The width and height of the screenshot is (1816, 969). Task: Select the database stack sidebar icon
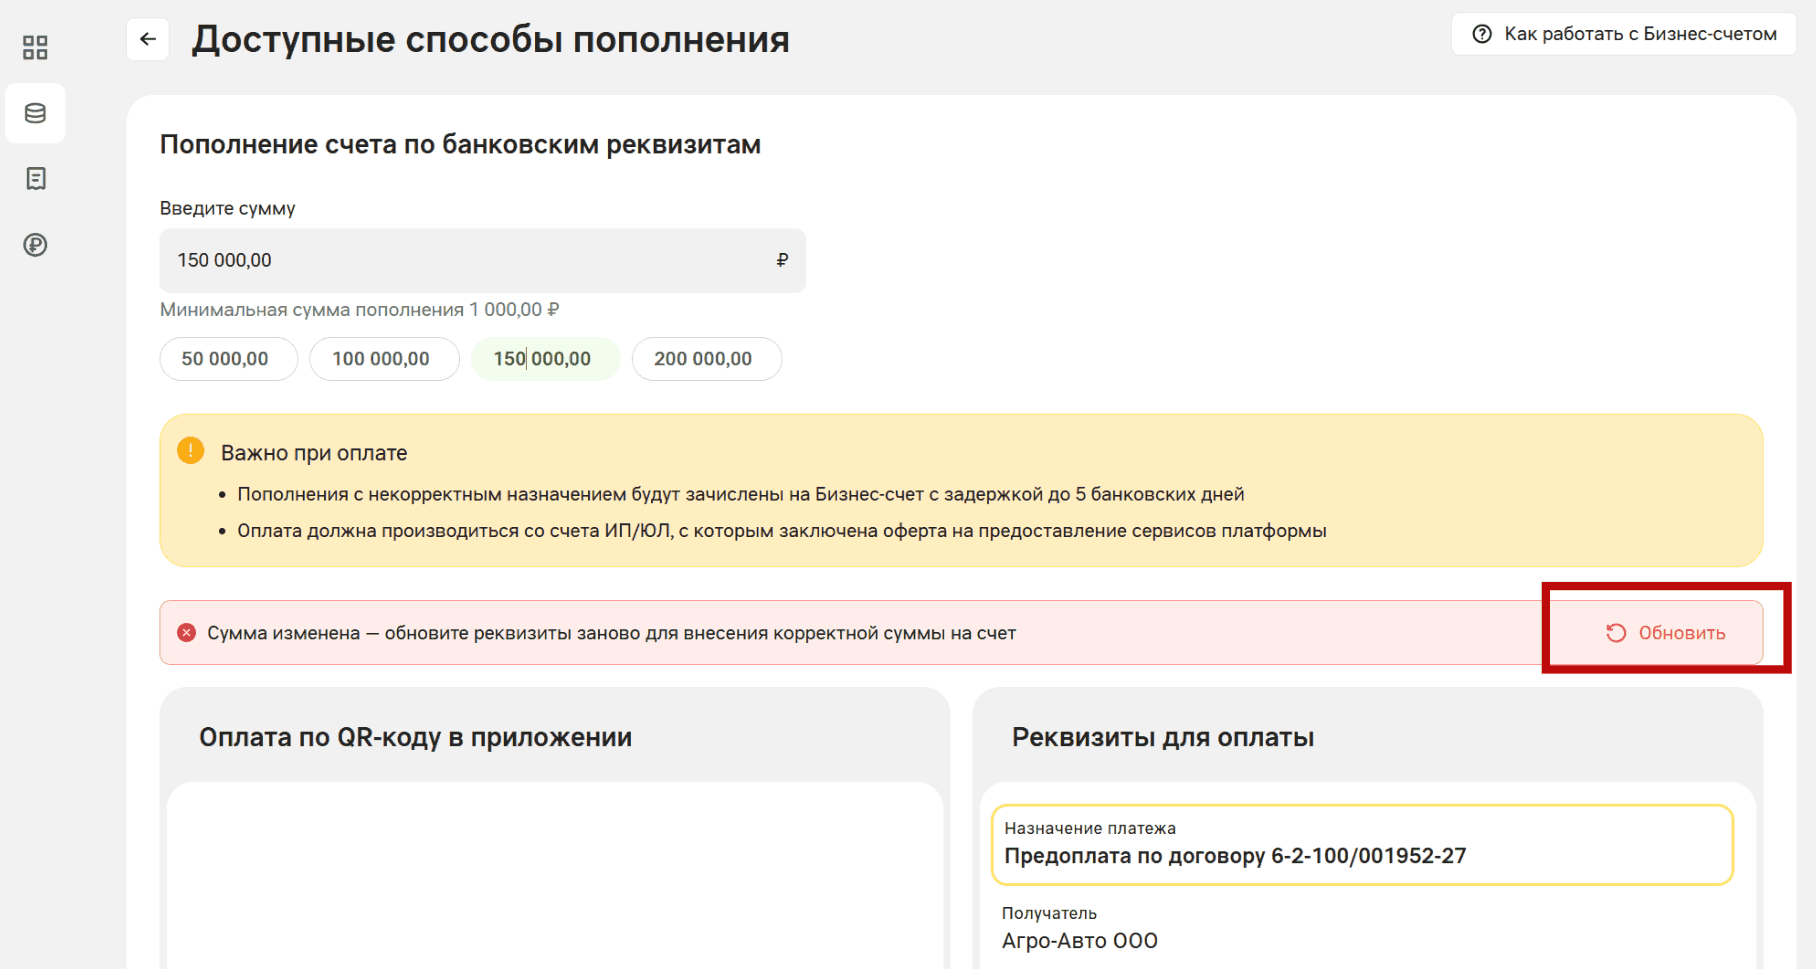point(35,113)
